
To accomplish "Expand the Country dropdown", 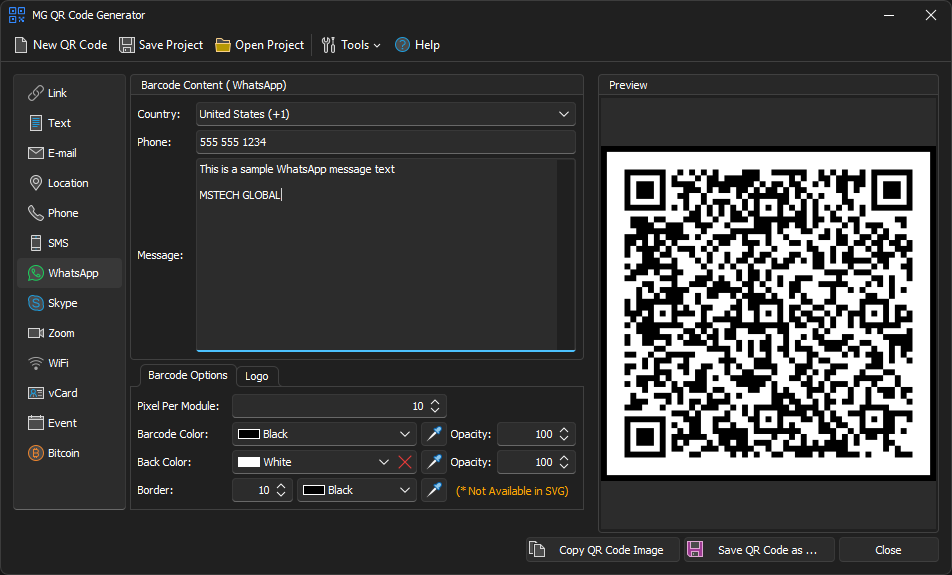I will [386, 114].
